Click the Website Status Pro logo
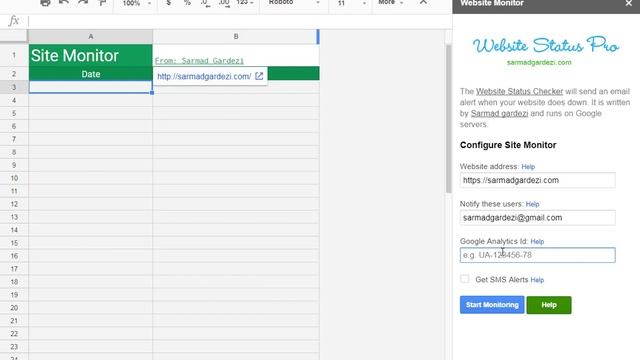Viewport: 640px width, 360px height. point(546,45)
